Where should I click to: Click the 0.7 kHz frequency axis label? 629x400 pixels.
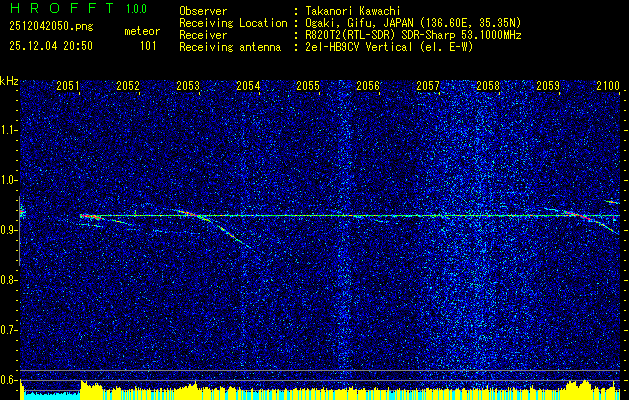[7, 330]
